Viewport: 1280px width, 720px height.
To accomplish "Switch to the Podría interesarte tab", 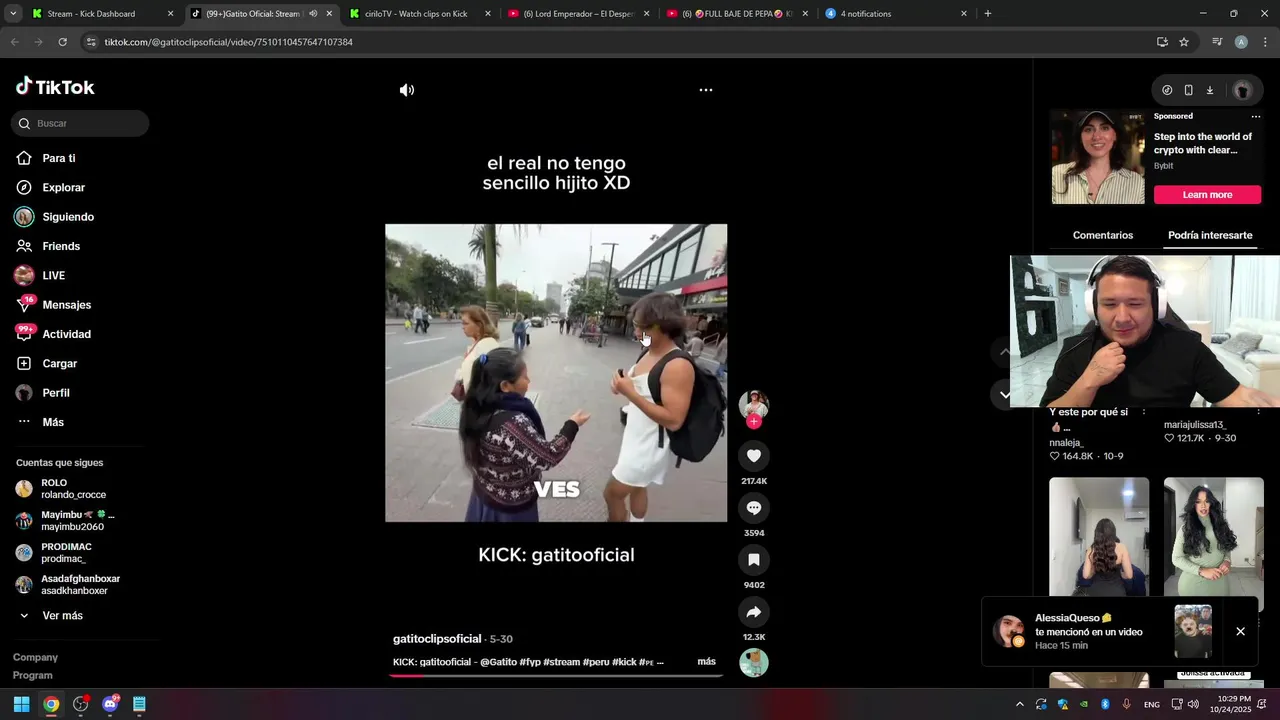I will [1210, 235].
